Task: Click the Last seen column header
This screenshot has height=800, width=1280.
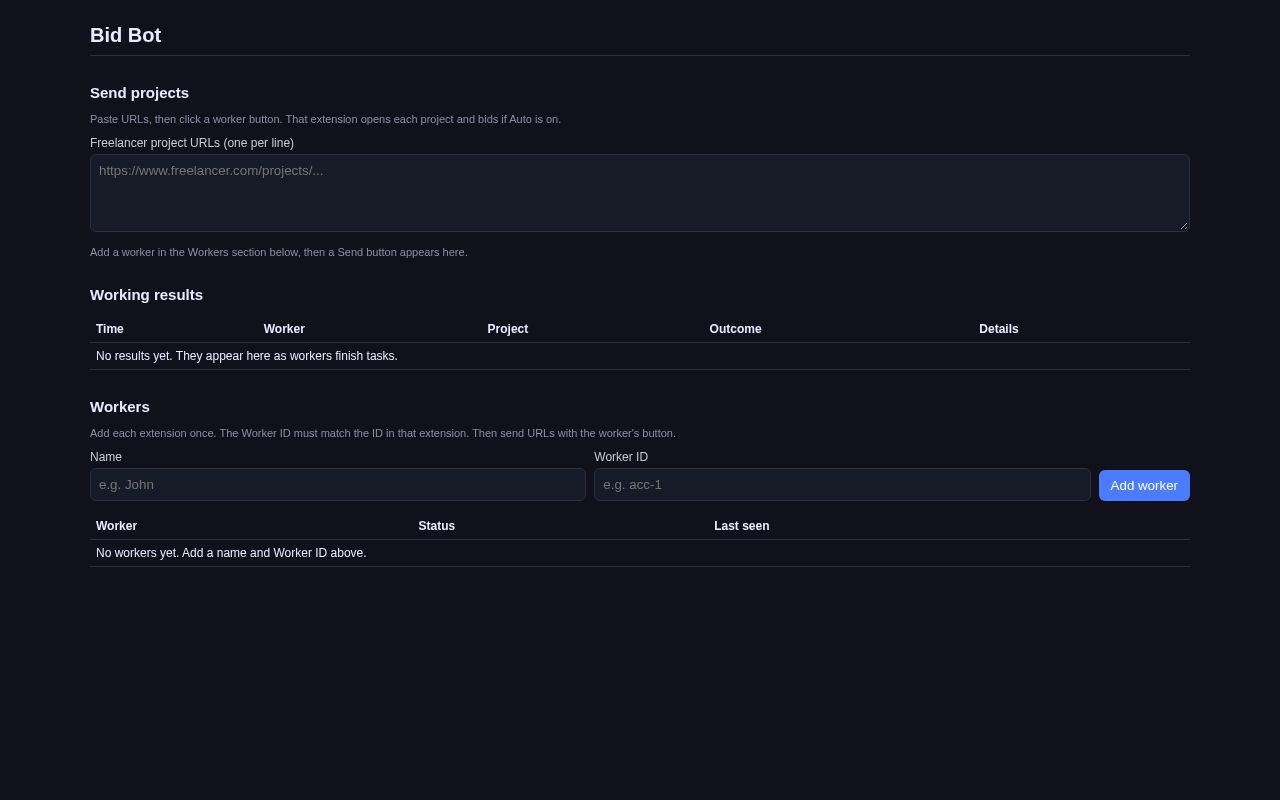Action: 742,526
